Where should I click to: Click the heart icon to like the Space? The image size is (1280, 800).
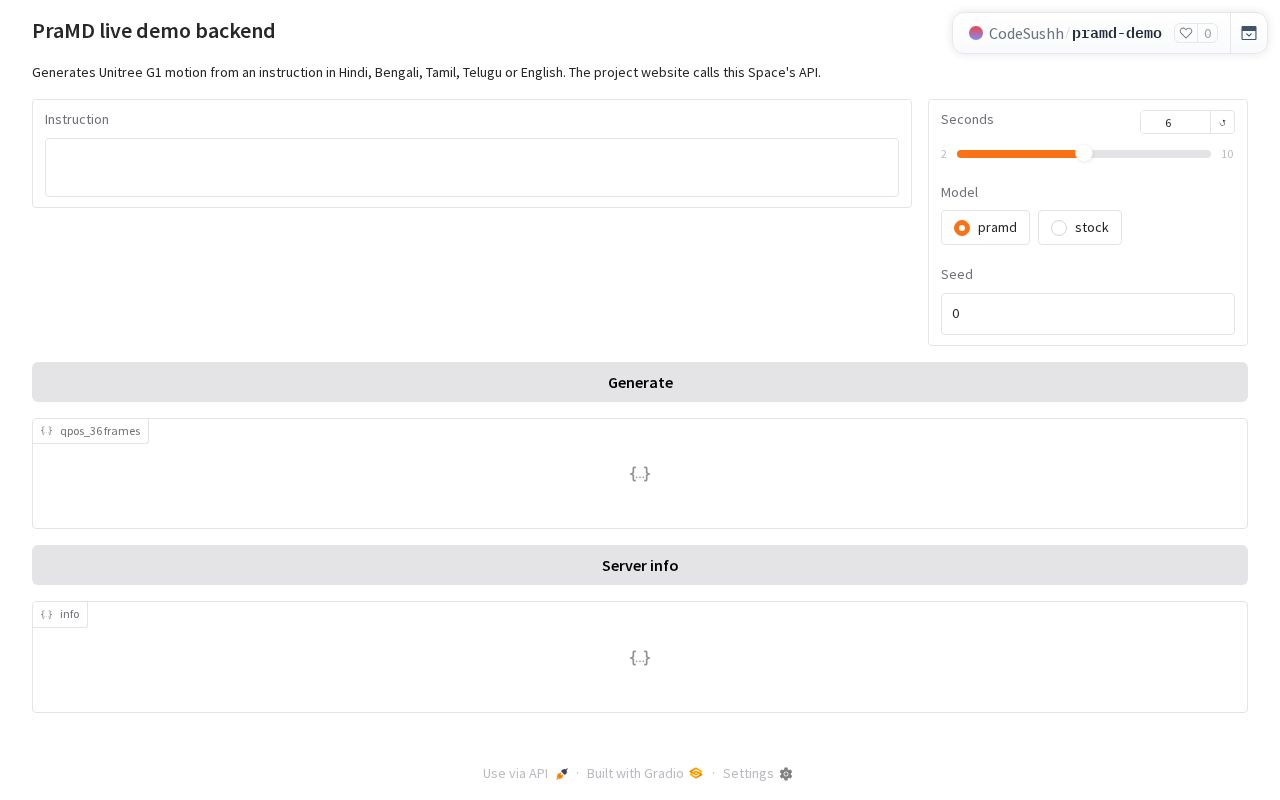[x=1186, y=33]
